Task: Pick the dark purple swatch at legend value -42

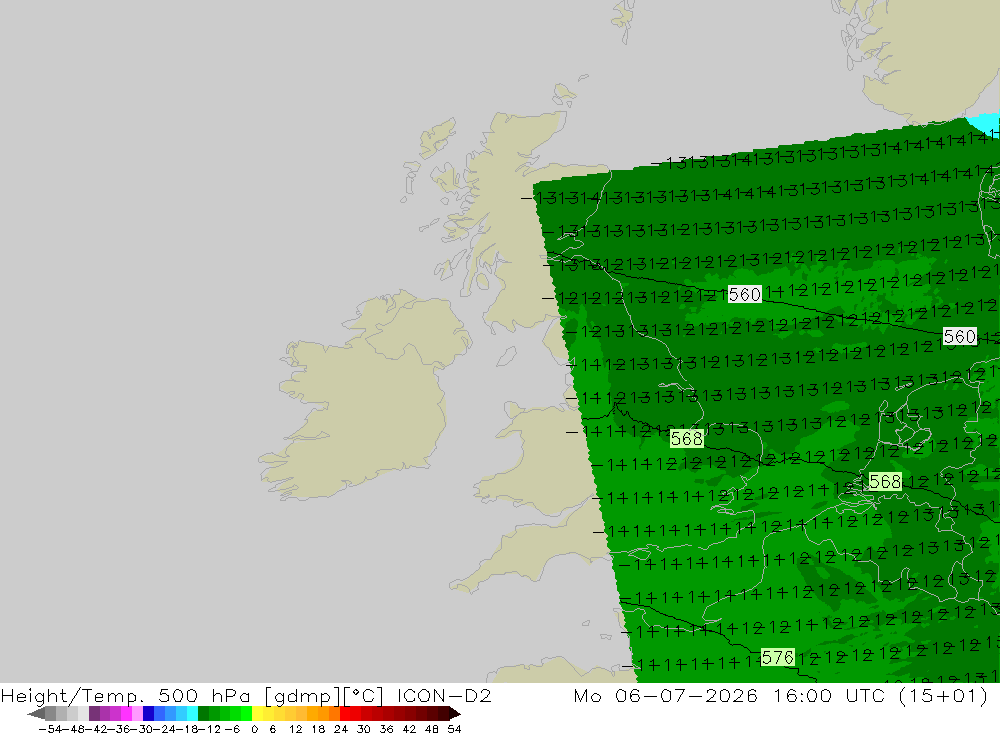Action: tap(94, 713)
